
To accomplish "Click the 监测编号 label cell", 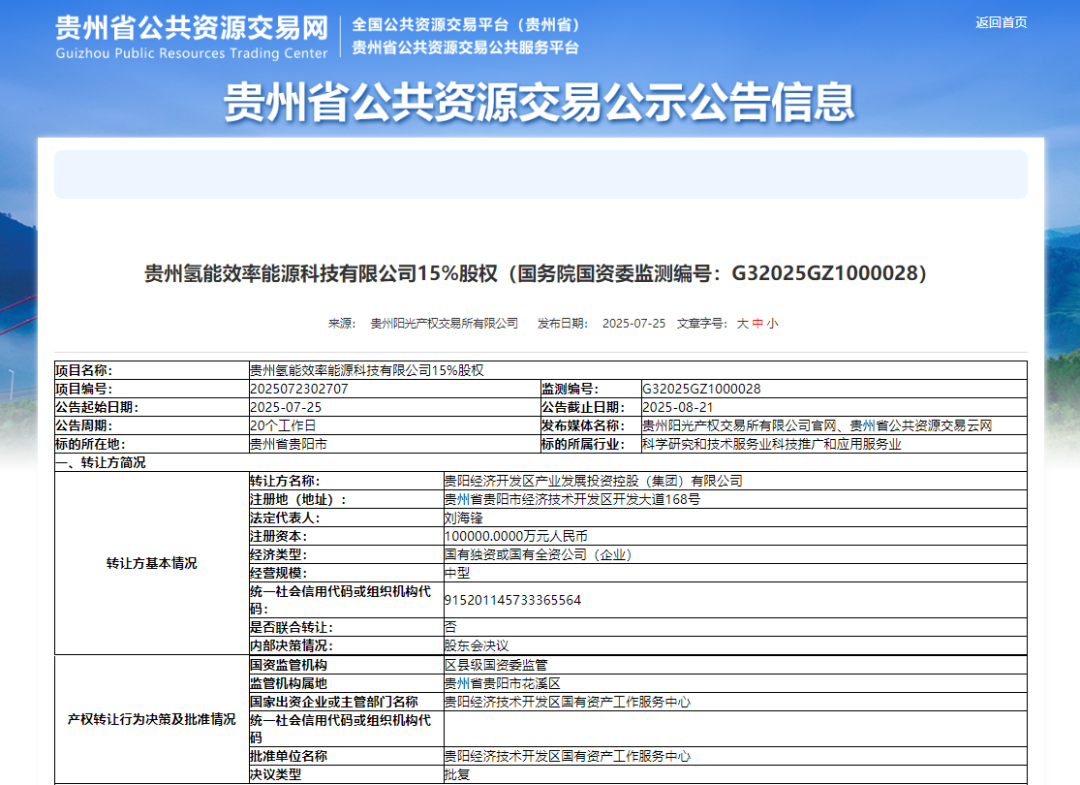I will click(590, 389).
